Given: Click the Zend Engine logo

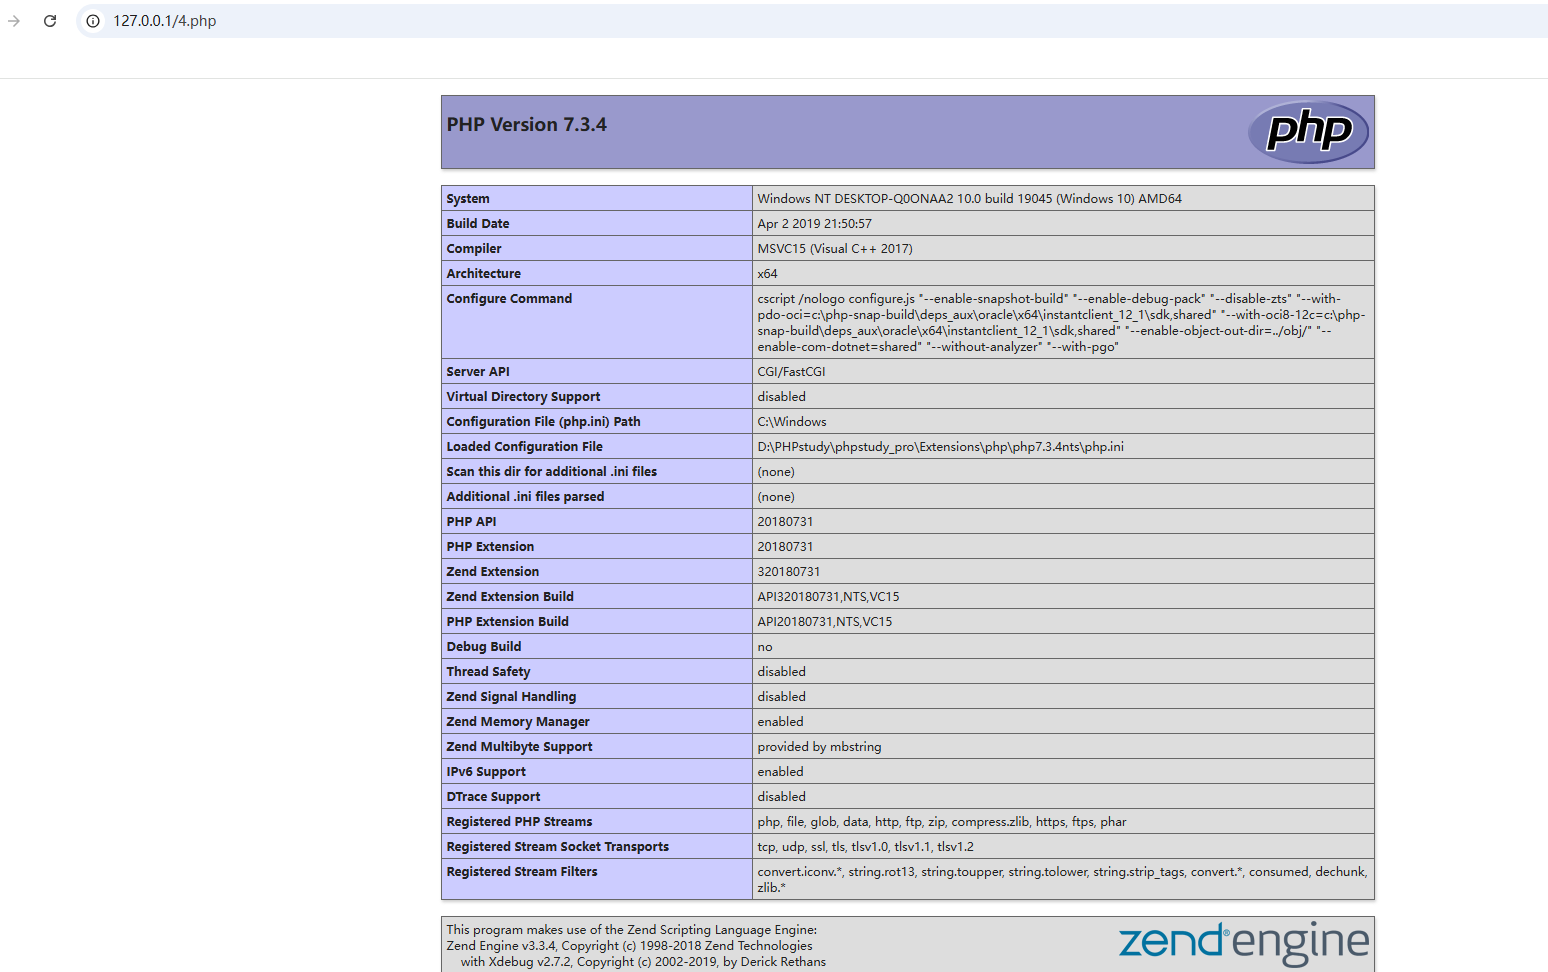Looking at the screenshot, I should point(1243,943).
